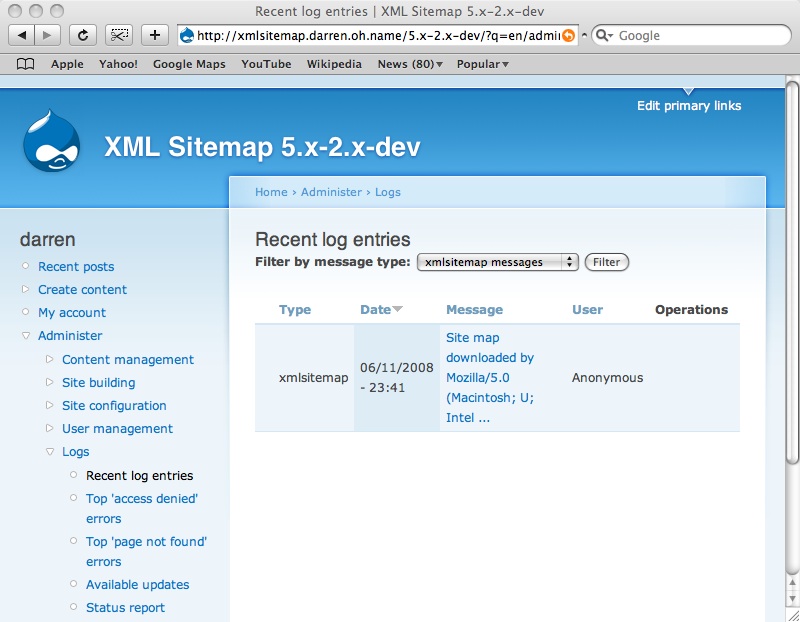The width and height of the screenshot is (800, 622).
Task: Sort the table by User column
Action: point(587,310)
